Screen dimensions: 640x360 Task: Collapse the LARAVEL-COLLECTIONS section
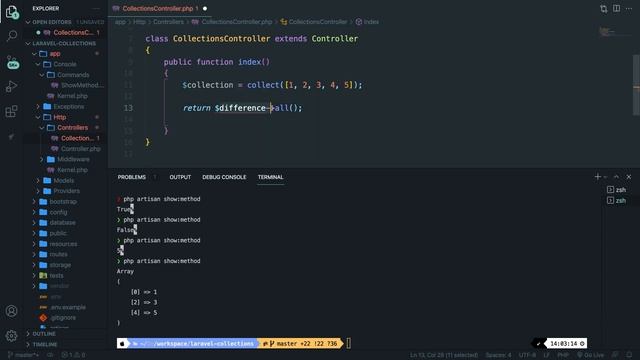click(x=28, y=43)
